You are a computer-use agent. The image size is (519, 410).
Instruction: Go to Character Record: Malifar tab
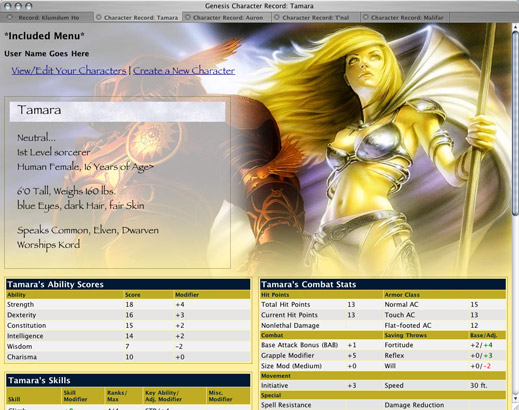click(x=405, y=17)
